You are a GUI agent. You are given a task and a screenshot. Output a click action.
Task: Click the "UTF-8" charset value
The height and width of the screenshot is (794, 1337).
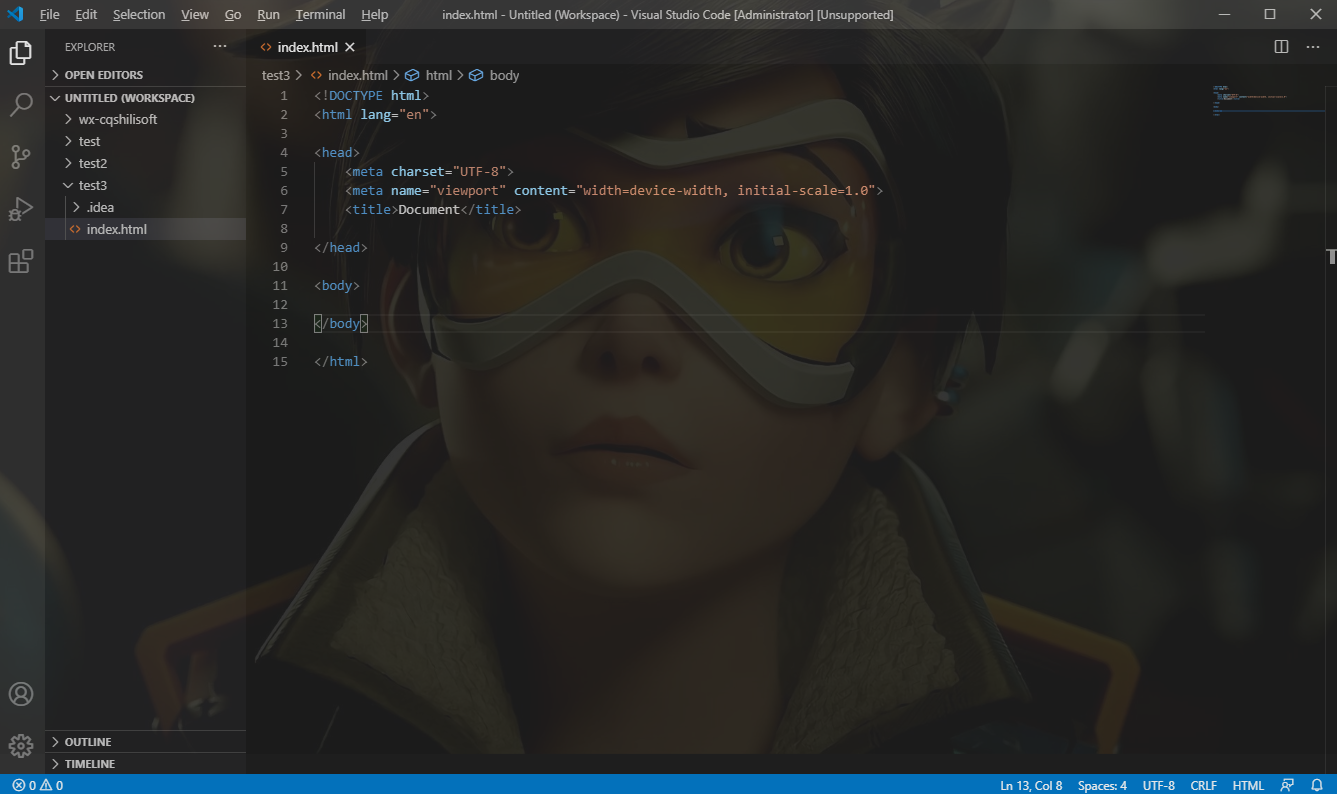479,172
